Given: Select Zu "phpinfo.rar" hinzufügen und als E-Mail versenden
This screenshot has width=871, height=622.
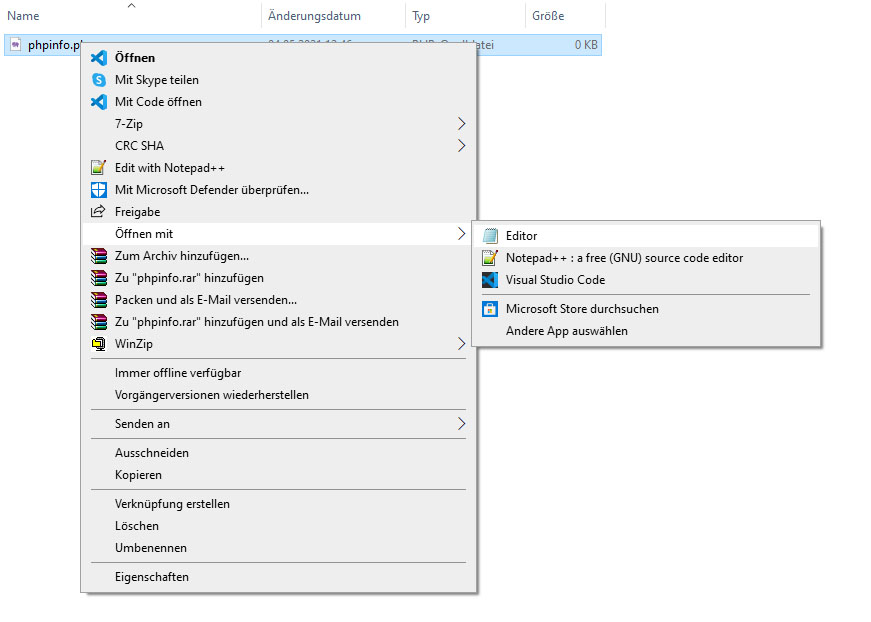Looking at the screenshot, I should tap(278, 322).
